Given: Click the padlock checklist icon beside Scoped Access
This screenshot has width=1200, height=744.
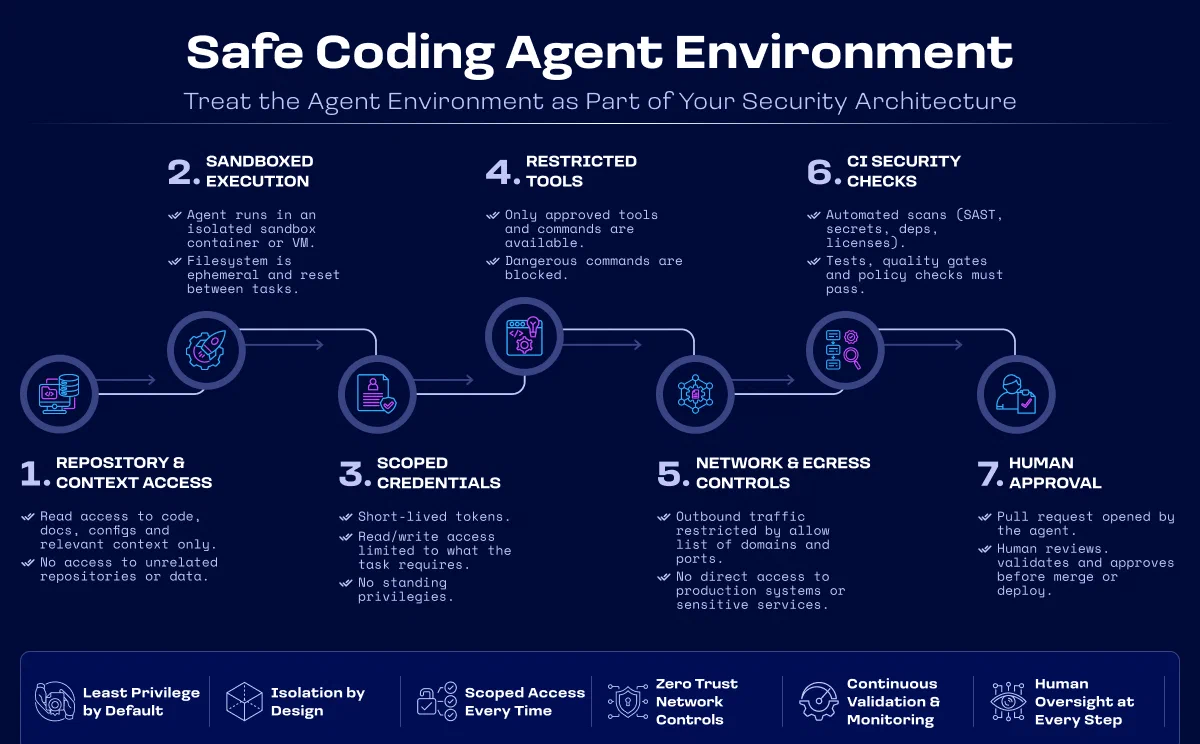Looking at the screenshot, I should (x=437, y=702).
